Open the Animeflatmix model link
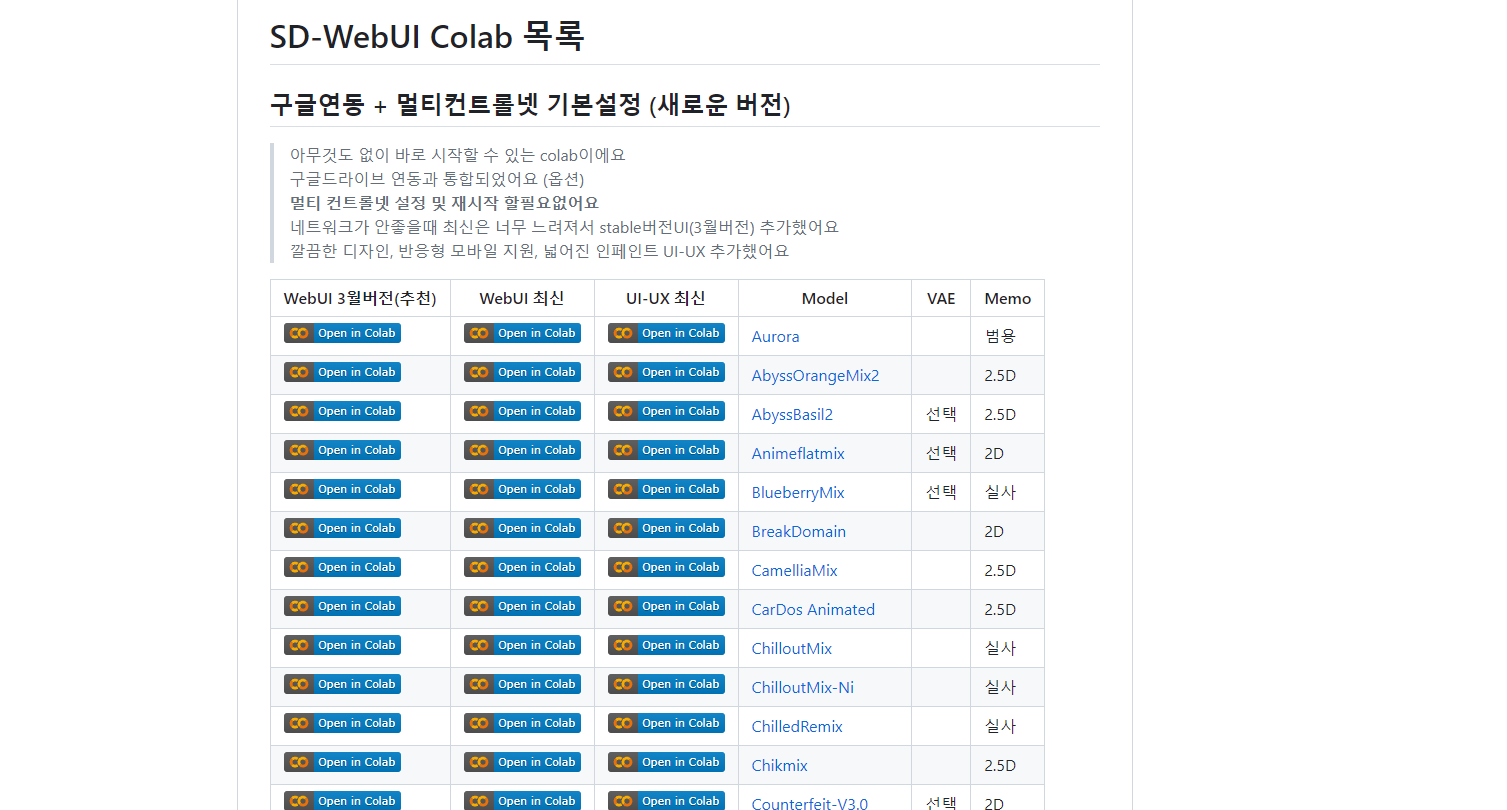1507x810 pixels. (798, 454)
